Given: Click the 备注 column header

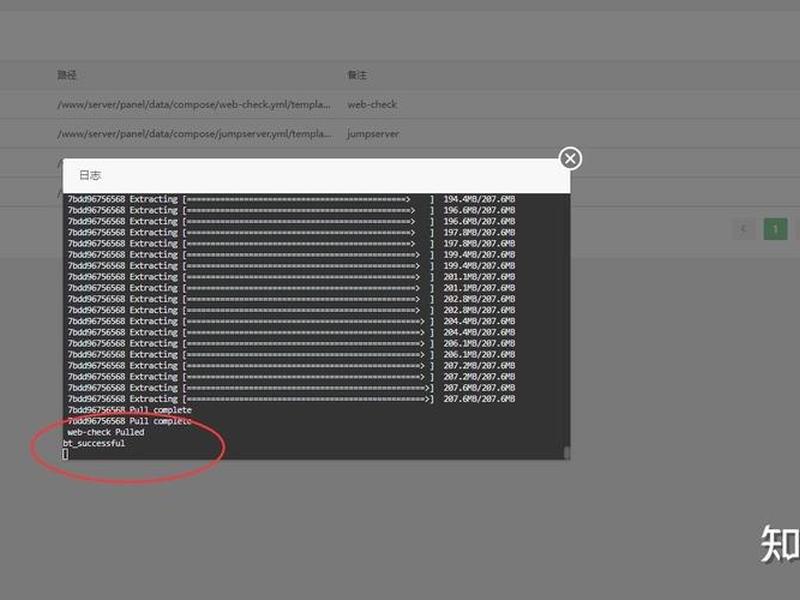Looking at the screenshot, I should 357,75.
